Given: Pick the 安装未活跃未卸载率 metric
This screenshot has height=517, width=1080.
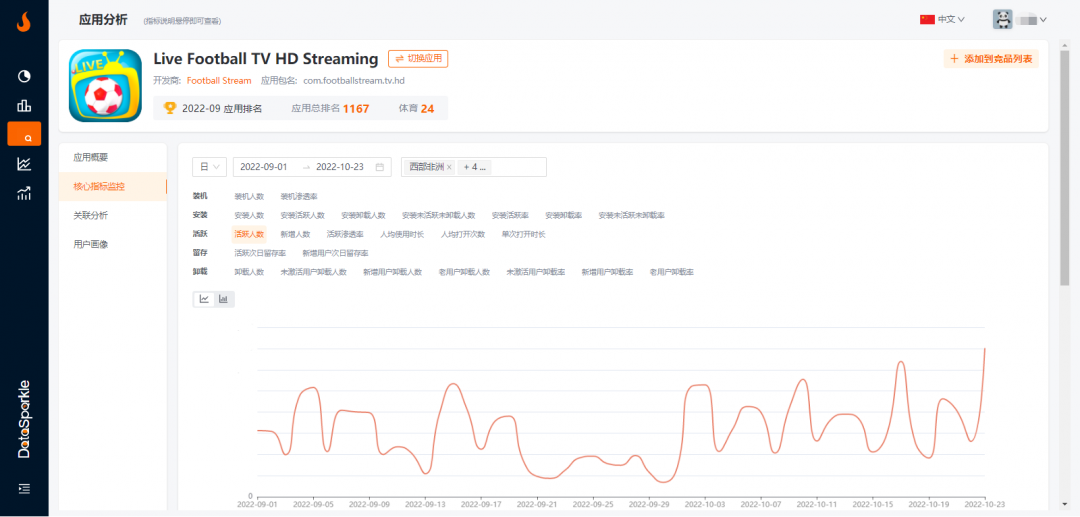Looking at the screenshot, I should pos(632,215).
